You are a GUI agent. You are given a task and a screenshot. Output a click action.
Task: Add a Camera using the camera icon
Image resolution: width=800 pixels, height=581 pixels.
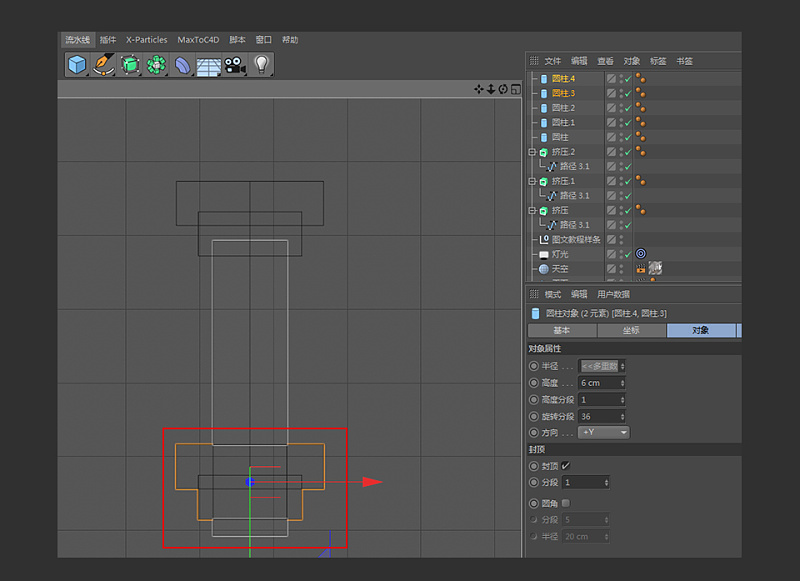pos(235,65)
